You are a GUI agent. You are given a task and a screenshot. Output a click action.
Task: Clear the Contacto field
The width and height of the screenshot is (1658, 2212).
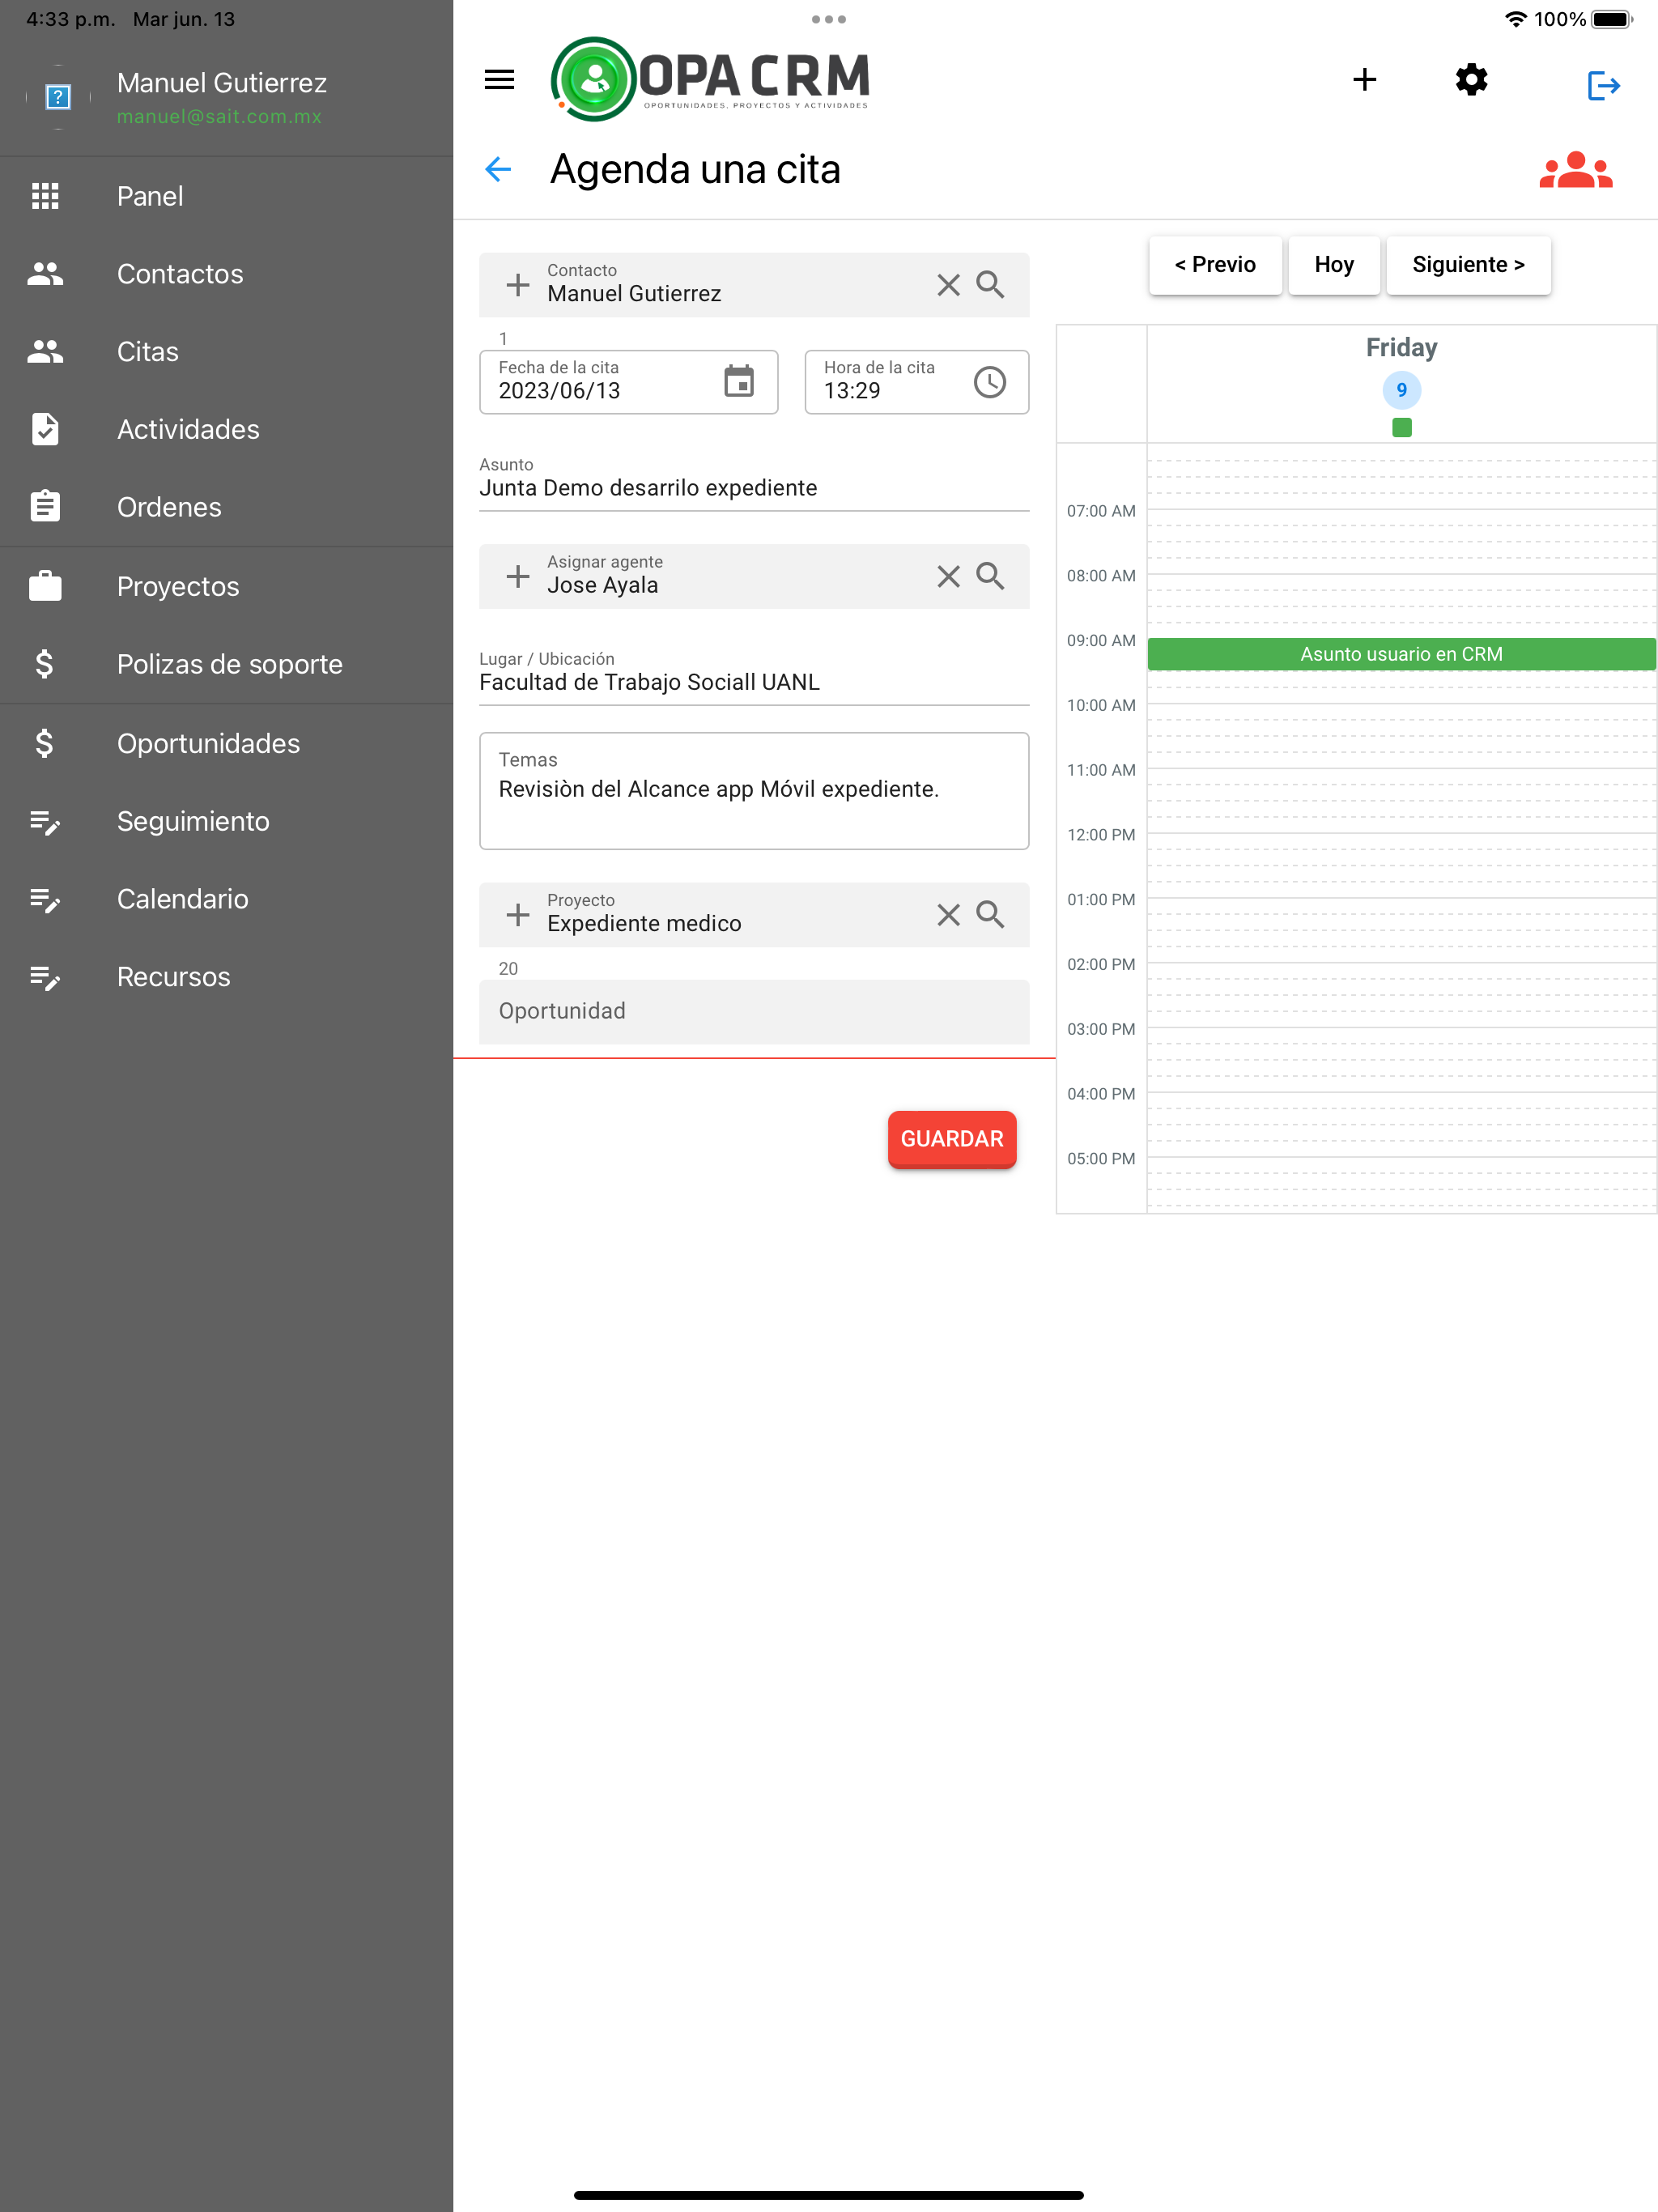pyautogui.click(x=948, y=285)
